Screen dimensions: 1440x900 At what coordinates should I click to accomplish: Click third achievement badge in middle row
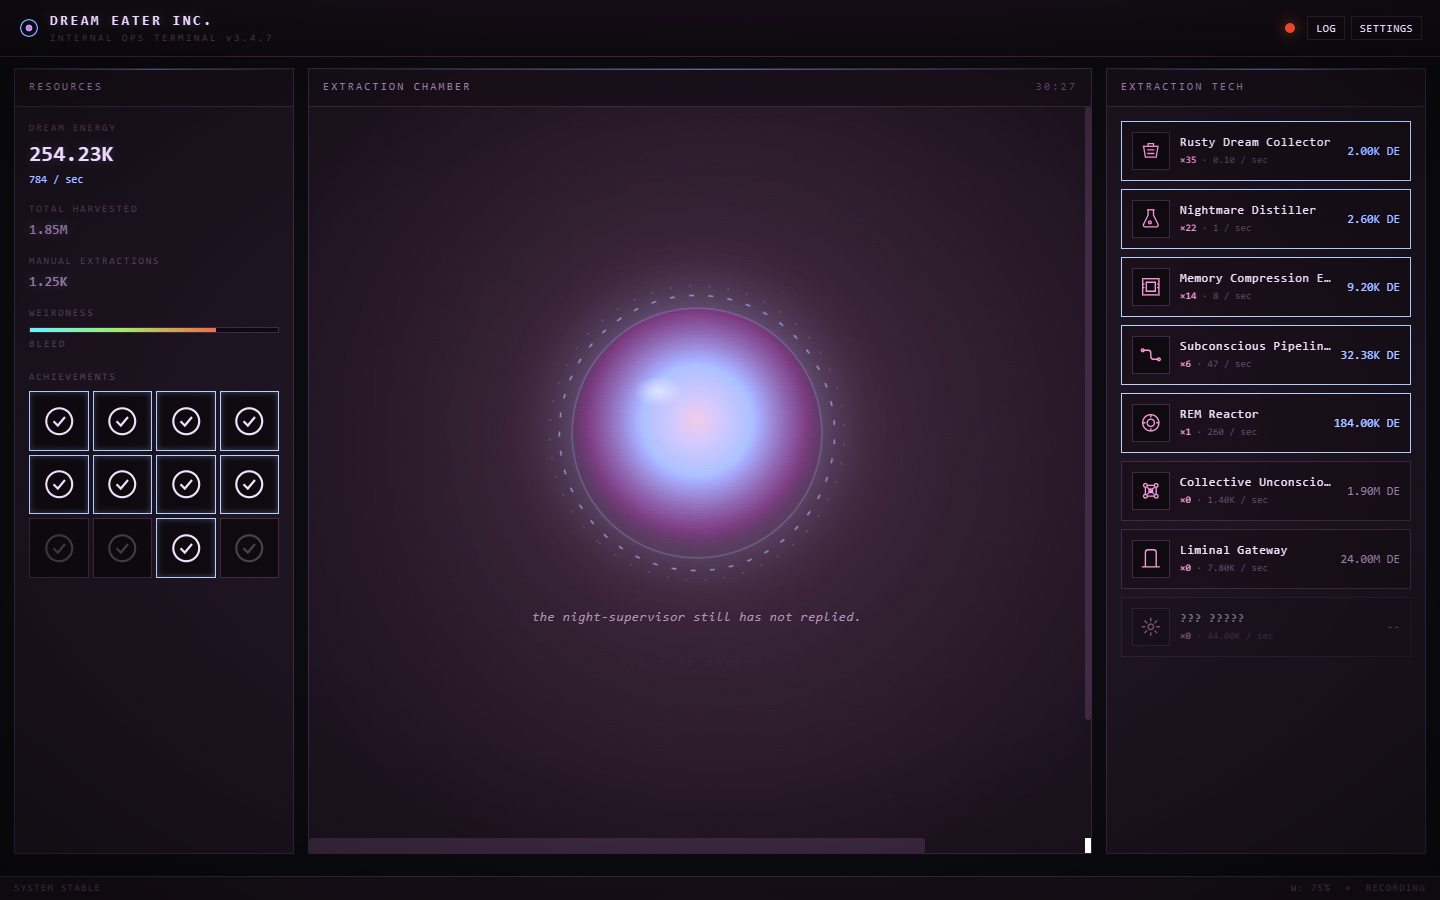pyautogui.click(x=186, y=485)
